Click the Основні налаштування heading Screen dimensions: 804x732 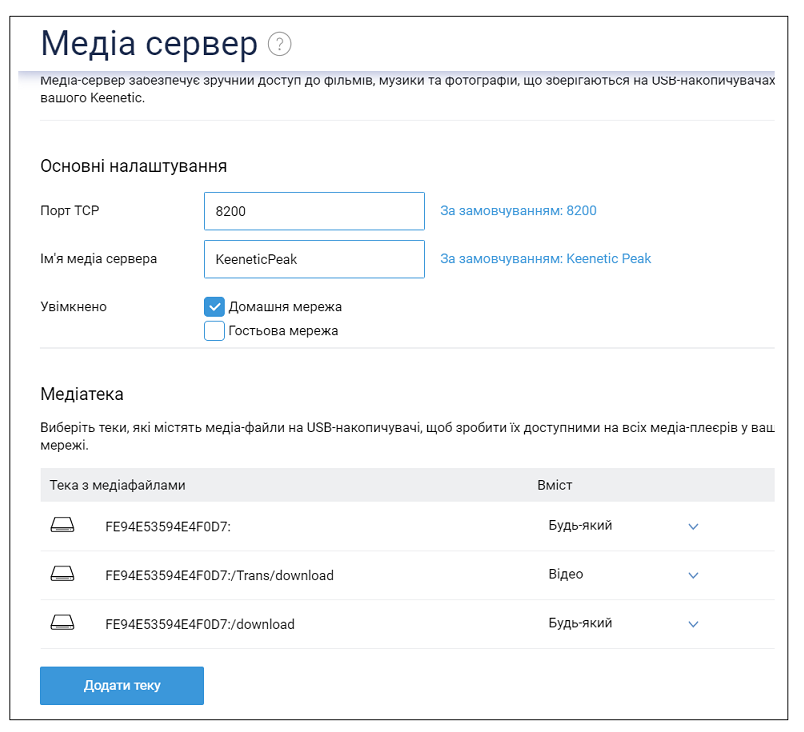(x=133, y=166)
